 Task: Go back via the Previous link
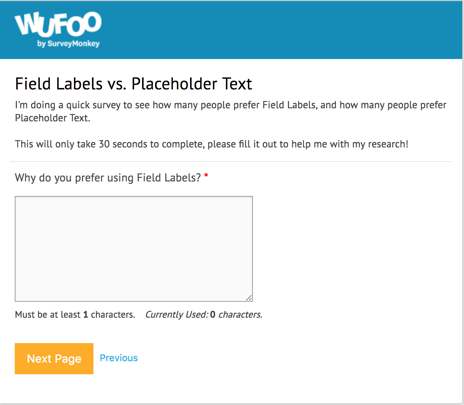119,358
